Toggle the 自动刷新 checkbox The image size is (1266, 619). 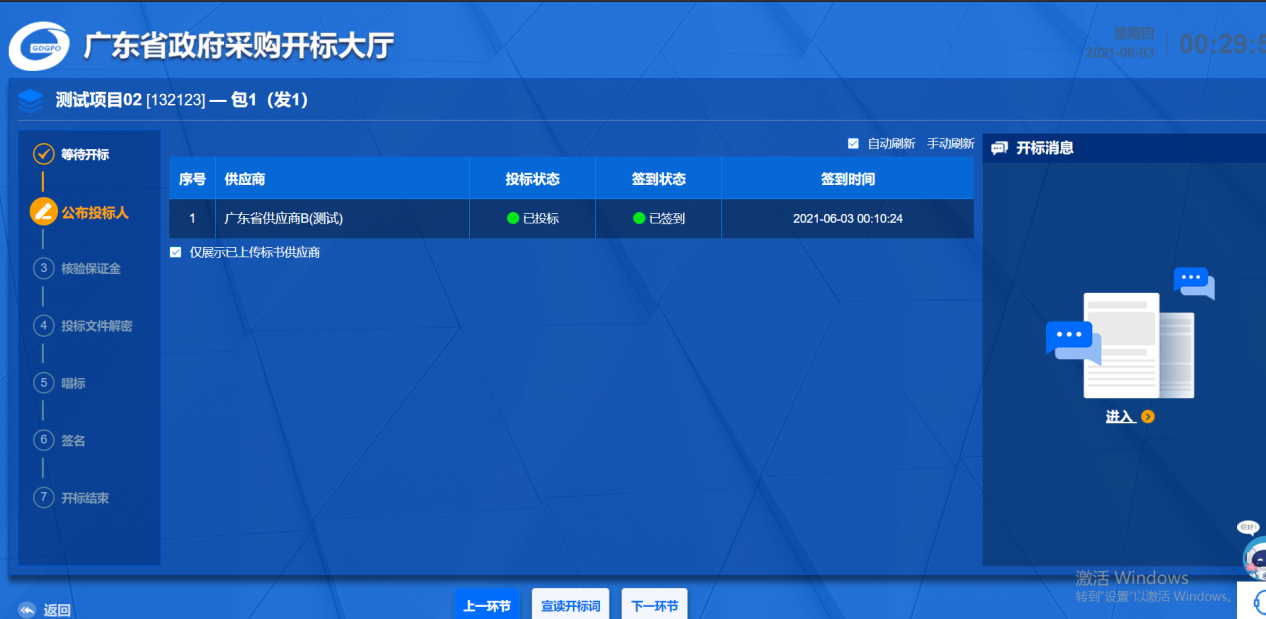[853, 144]
